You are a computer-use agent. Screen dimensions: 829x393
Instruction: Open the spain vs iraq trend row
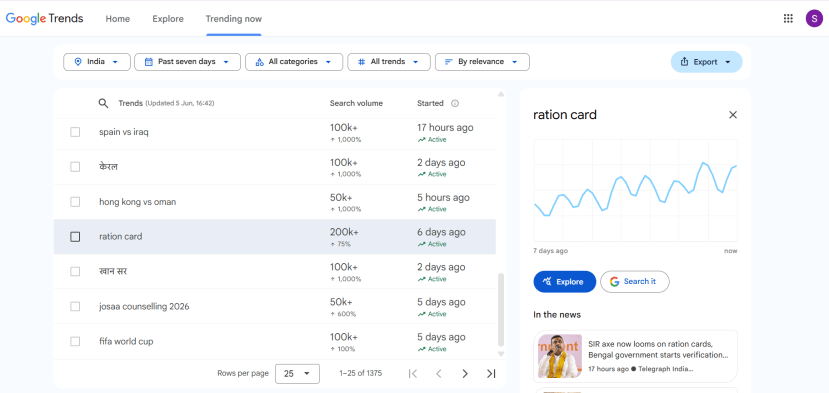point(275,132)
